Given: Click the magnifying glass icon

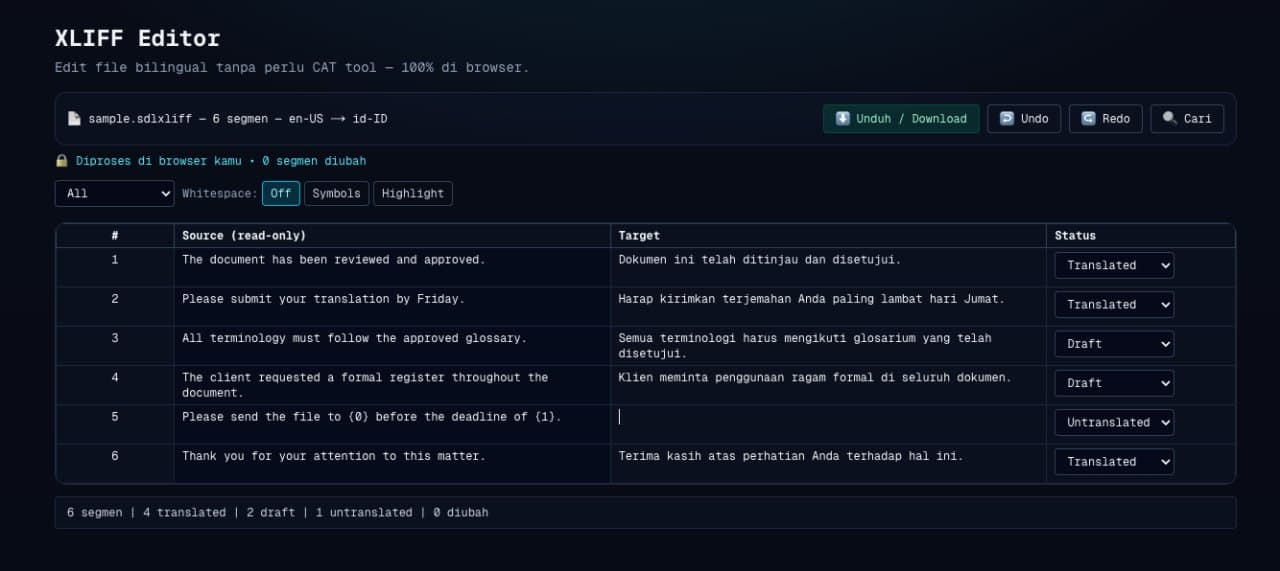Looking at the screenshot, I should coord(1170,118).
